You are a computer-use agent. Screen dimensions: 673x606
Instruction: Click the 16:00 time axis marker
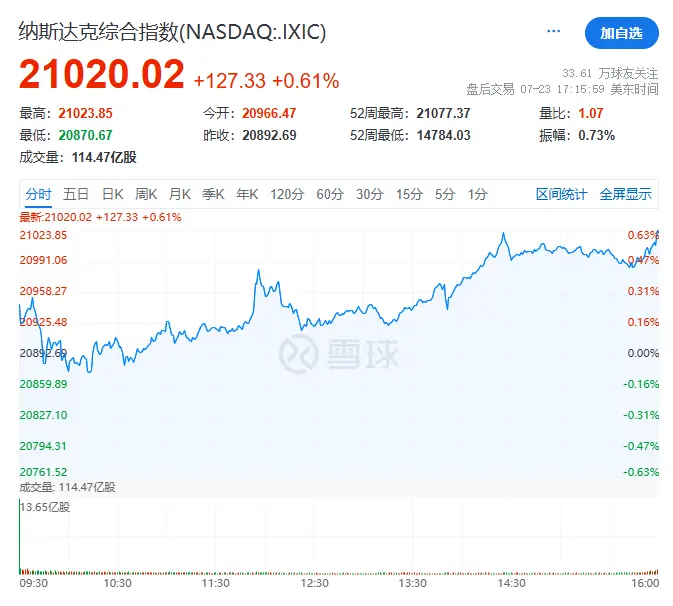click(x=645, y=583)
